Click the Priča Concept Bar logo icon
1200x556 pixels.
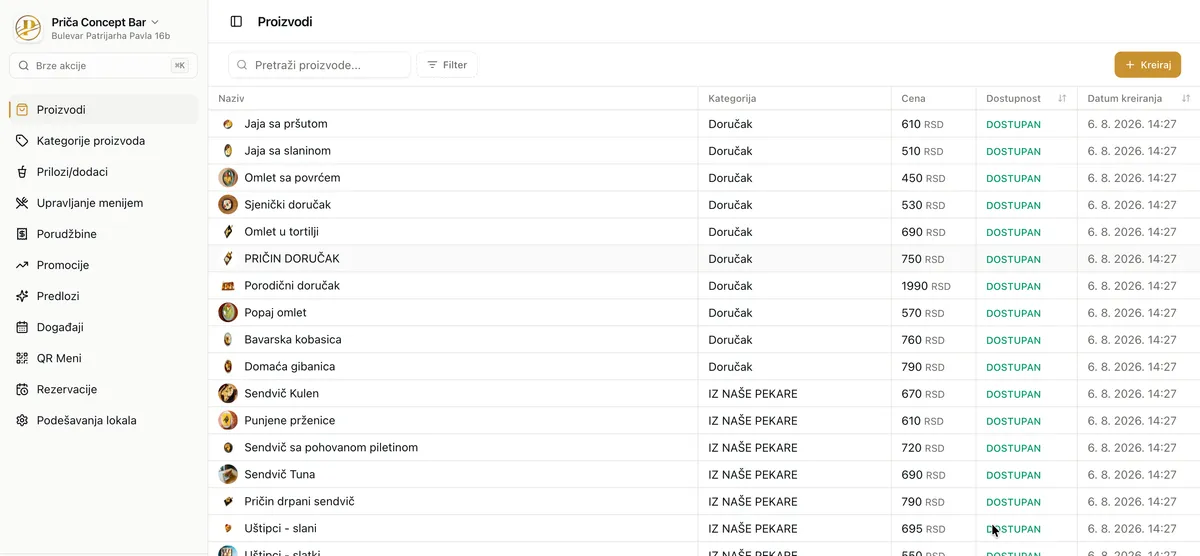pos(28,28)
